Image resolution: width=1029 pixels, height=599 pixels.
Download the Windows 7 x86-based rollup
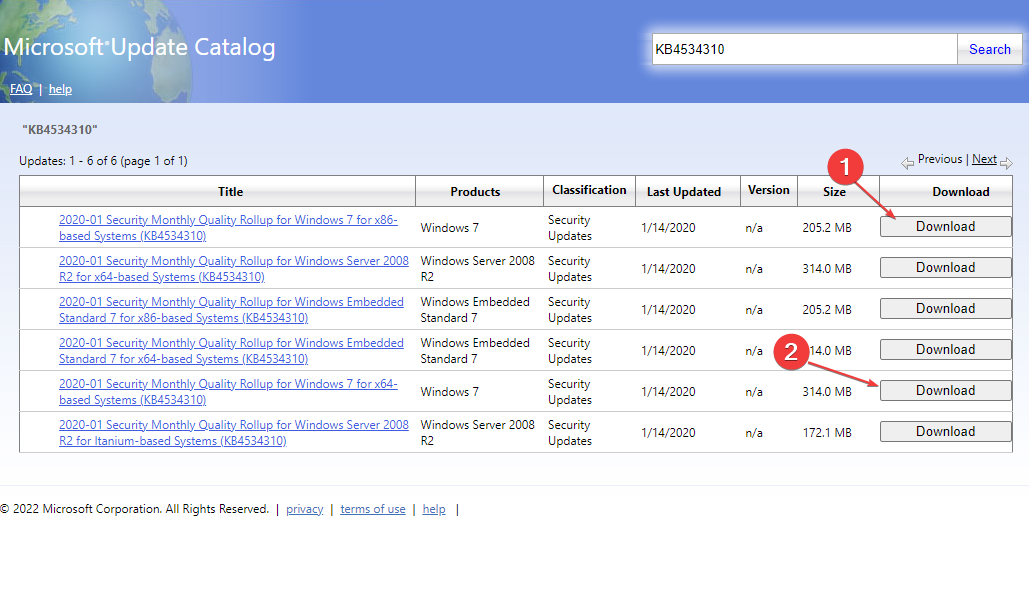[x=946, y=226]
